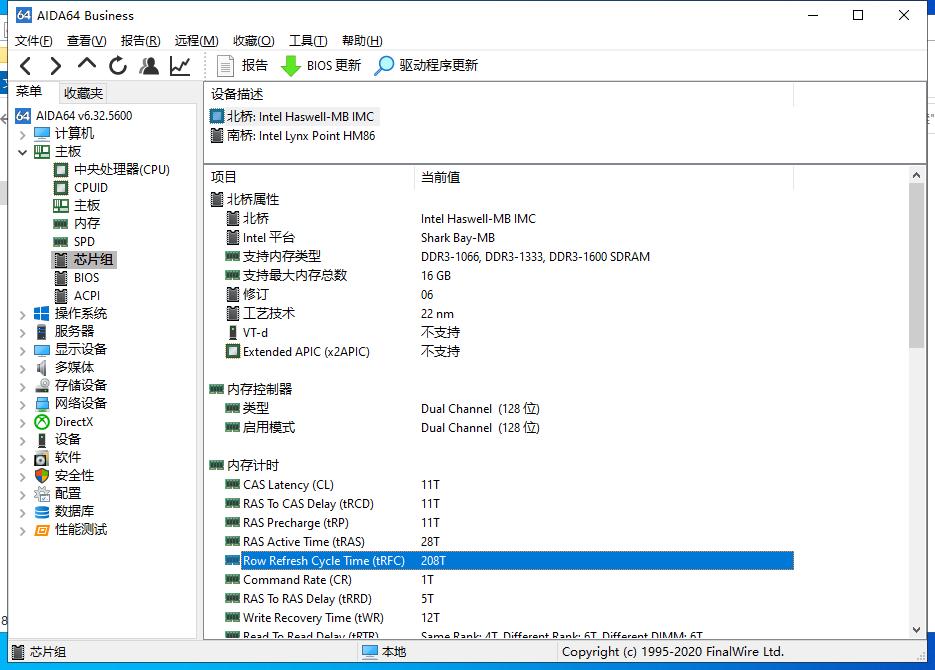Go back with the left arrow toolbar icon
The width and height of the screenshot is (935, 670).
[26, 66]
